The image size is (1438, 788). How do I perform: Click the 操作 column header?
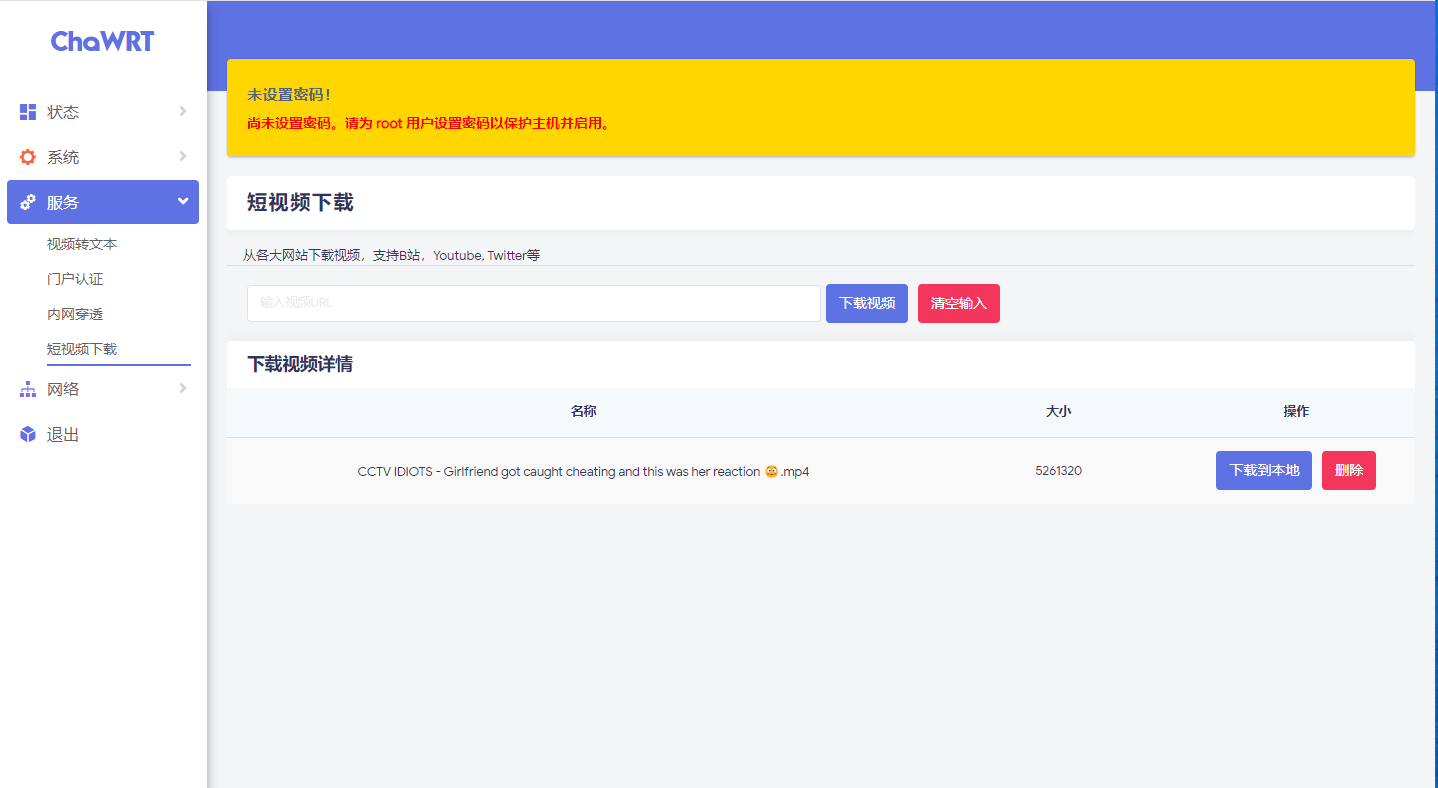click(1296, 411)
